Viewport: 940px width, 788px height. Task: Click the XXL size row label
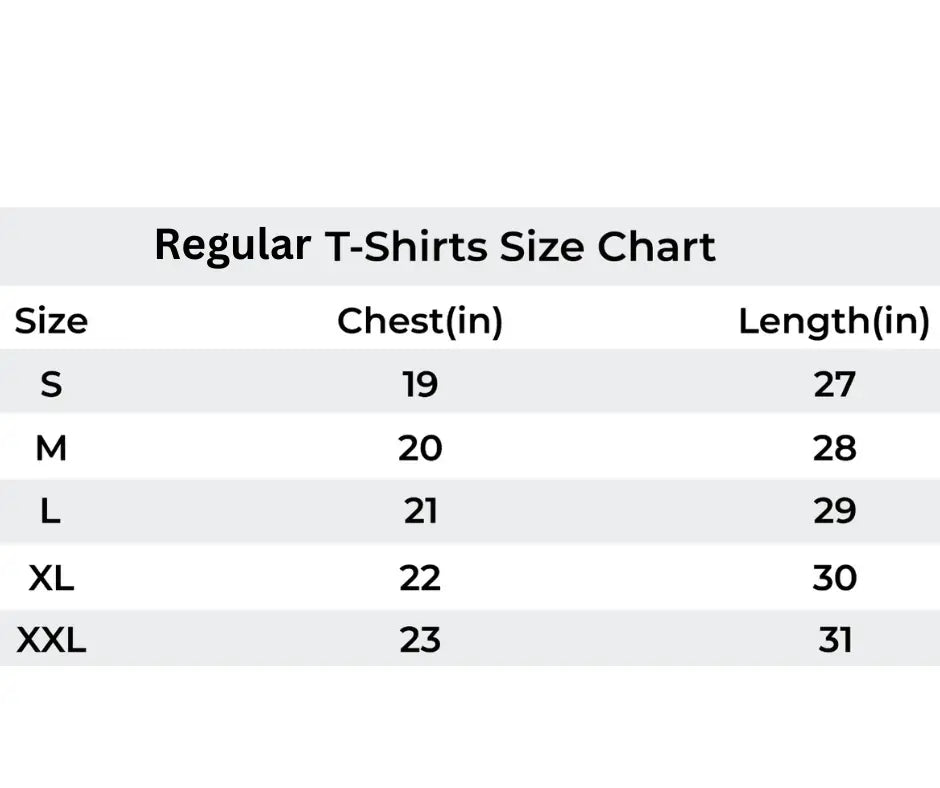51,640
